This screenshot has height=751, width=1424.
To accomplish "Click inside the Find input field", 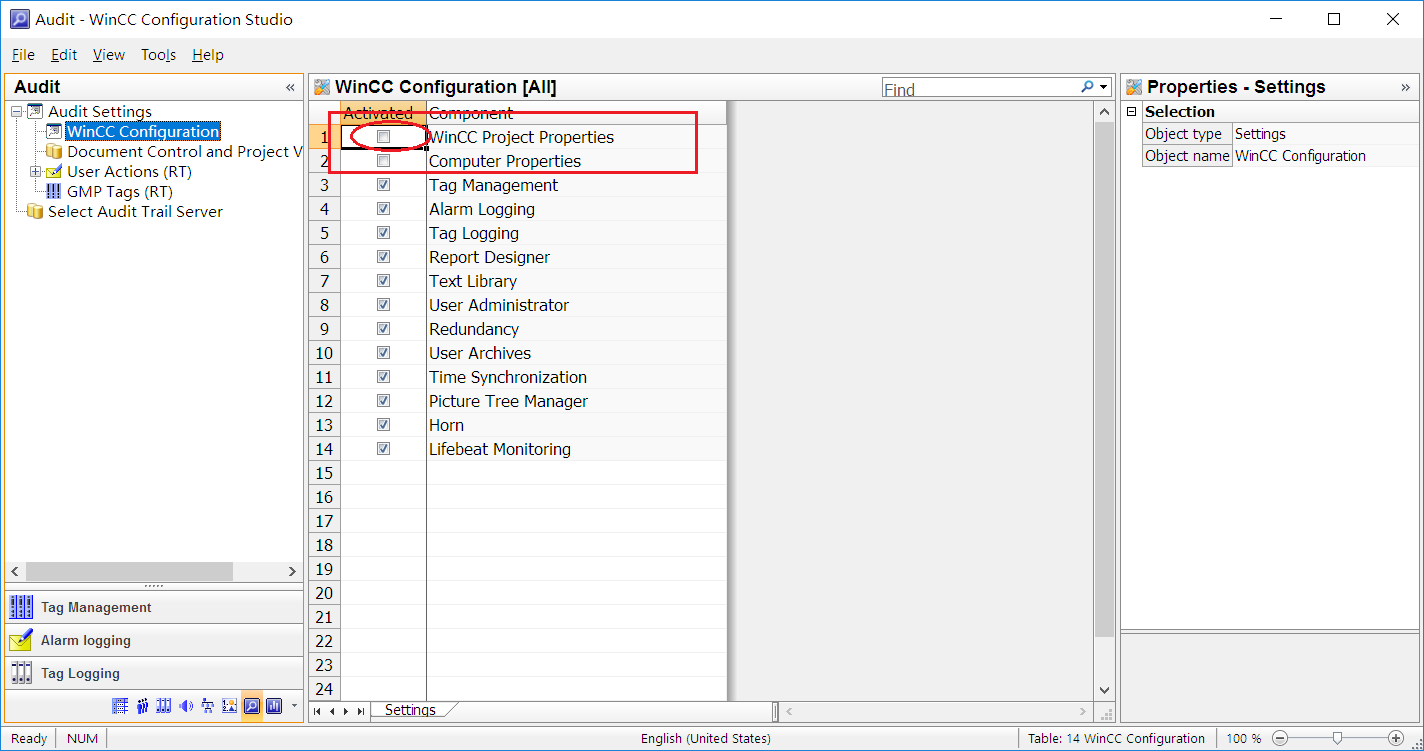I will [x=980, y=89].
